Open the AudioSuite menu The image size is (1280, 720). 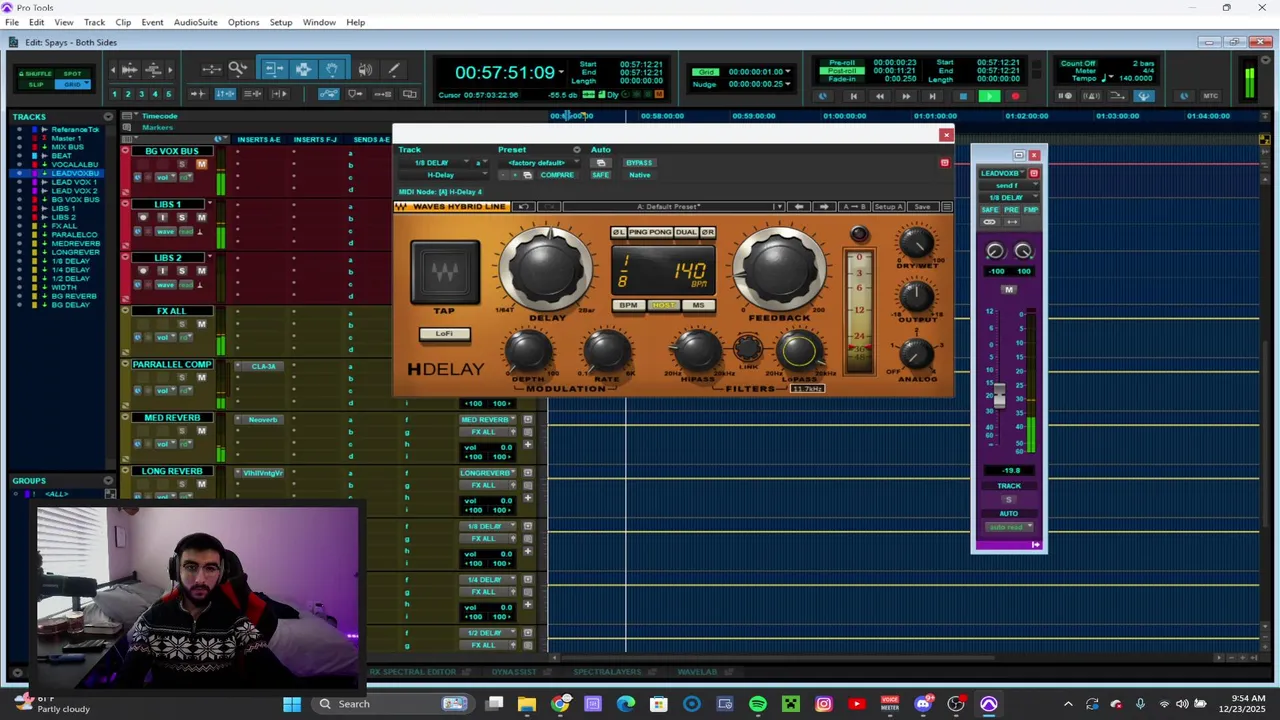195,22
